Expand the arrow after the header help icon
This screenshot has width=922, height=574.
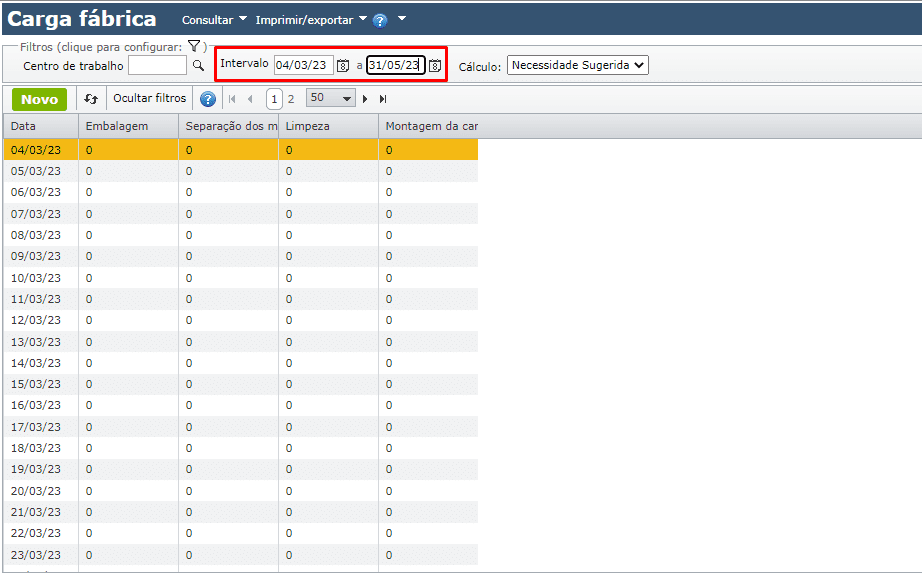(x=402, y=19)
